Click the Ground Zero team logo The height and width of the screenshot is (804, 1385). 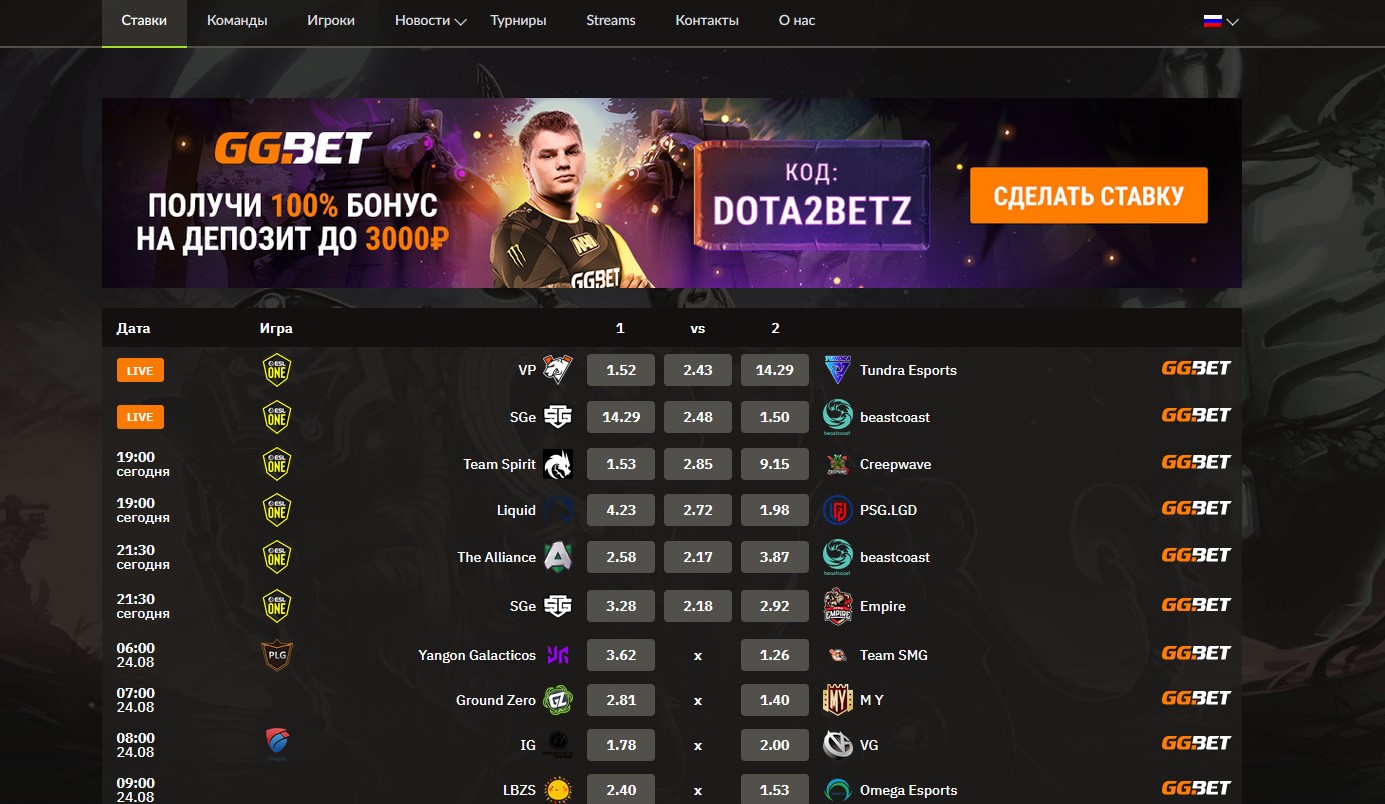pos(558,700)
